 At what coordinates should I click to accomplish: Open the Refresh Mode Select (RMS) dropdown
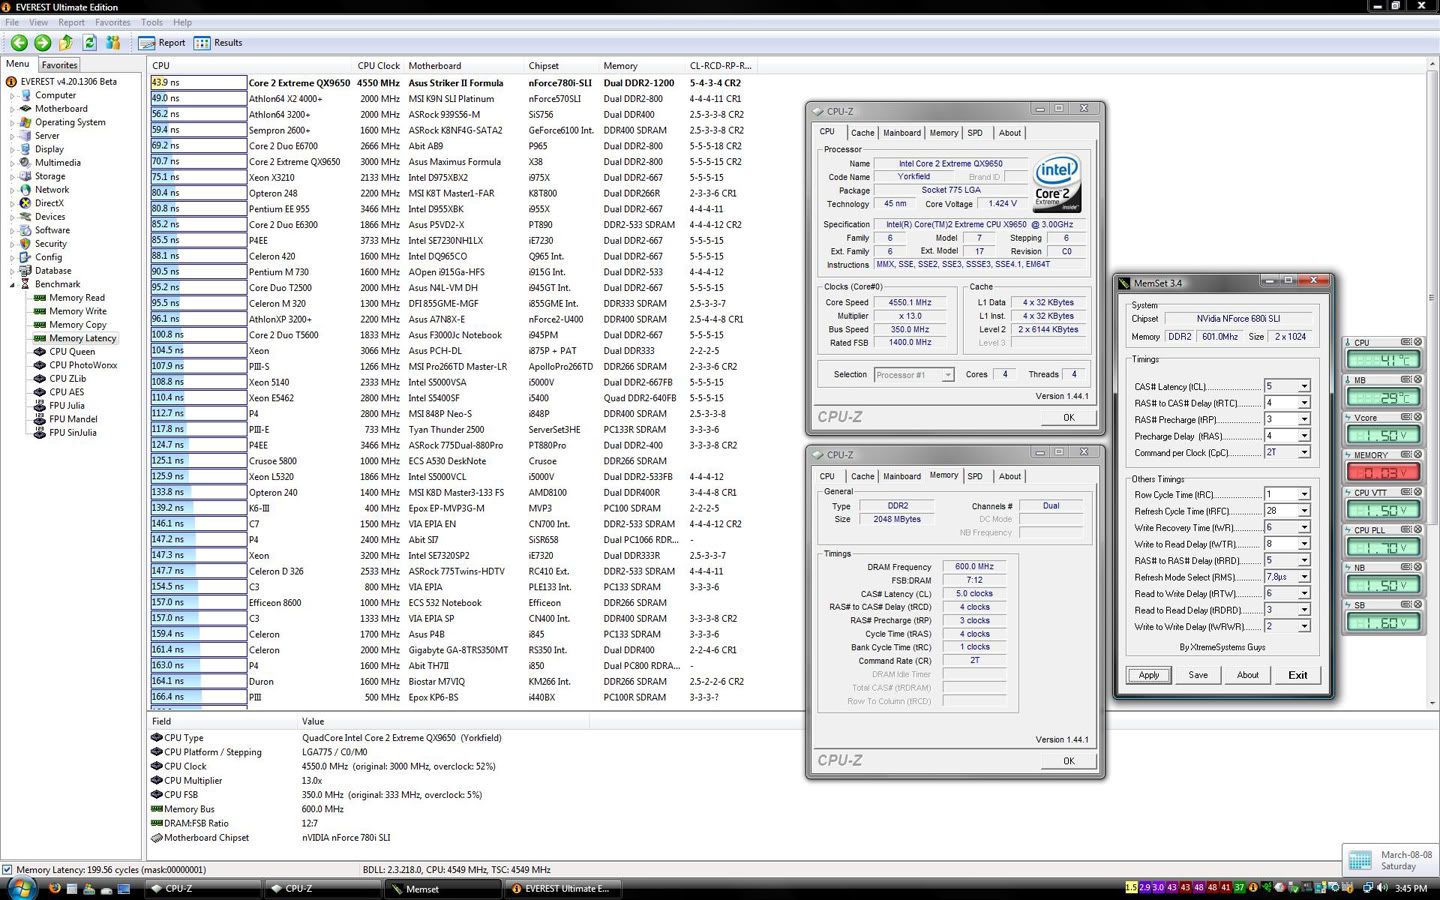1304,577
